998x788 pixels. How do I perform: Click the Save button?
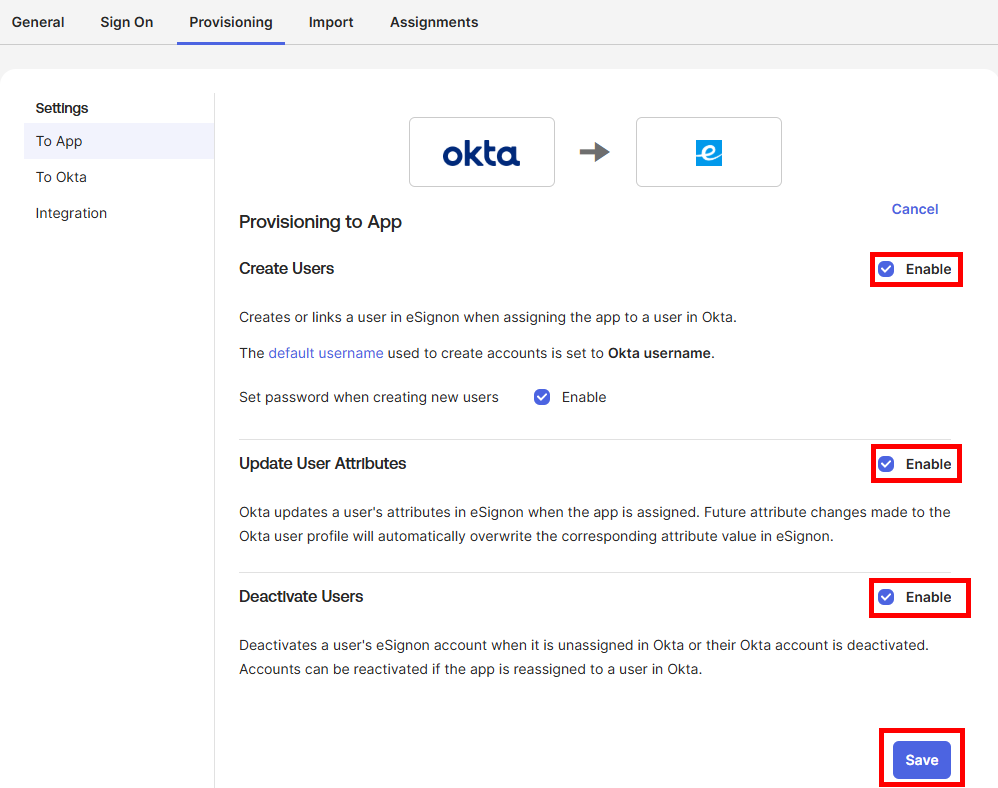pos(922,760)
